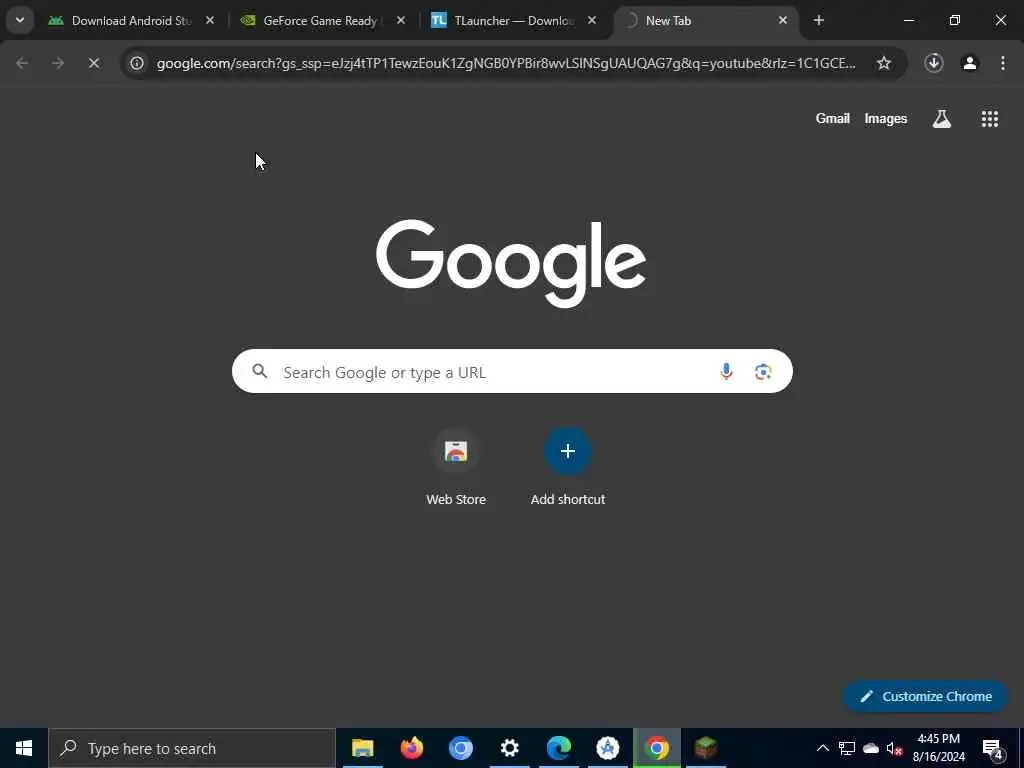This screenshot has width=1024, height=768.
Task: Open Settings gear in the taskbar
Action: pos(509,748)
